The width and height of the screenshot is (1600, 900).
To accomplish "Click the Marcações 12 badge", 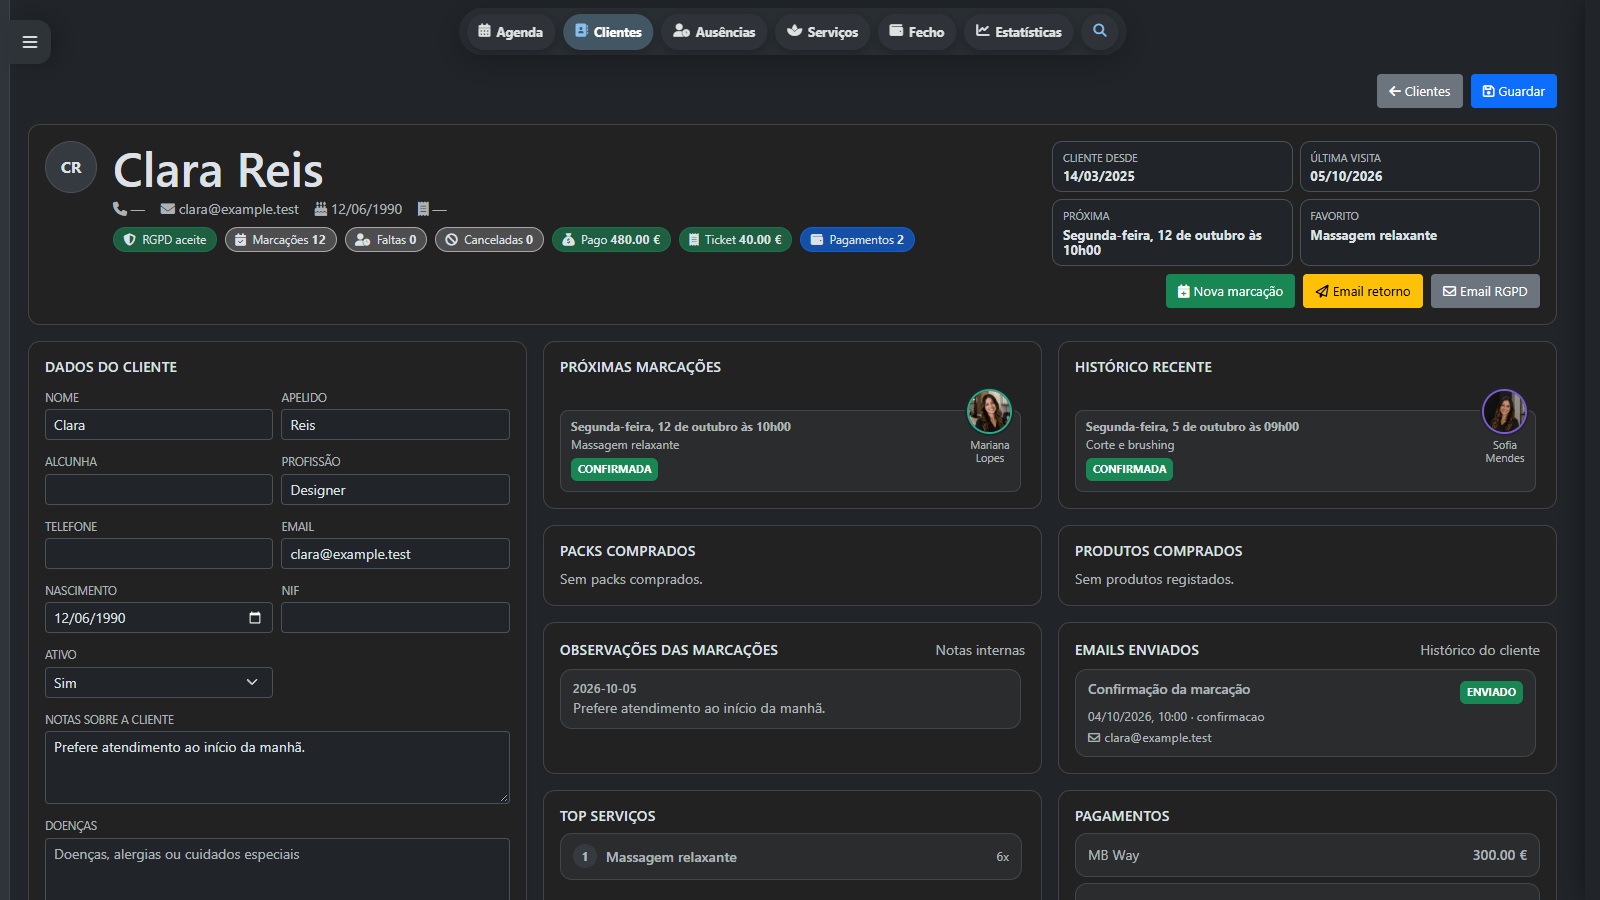I will coord(281,240).
